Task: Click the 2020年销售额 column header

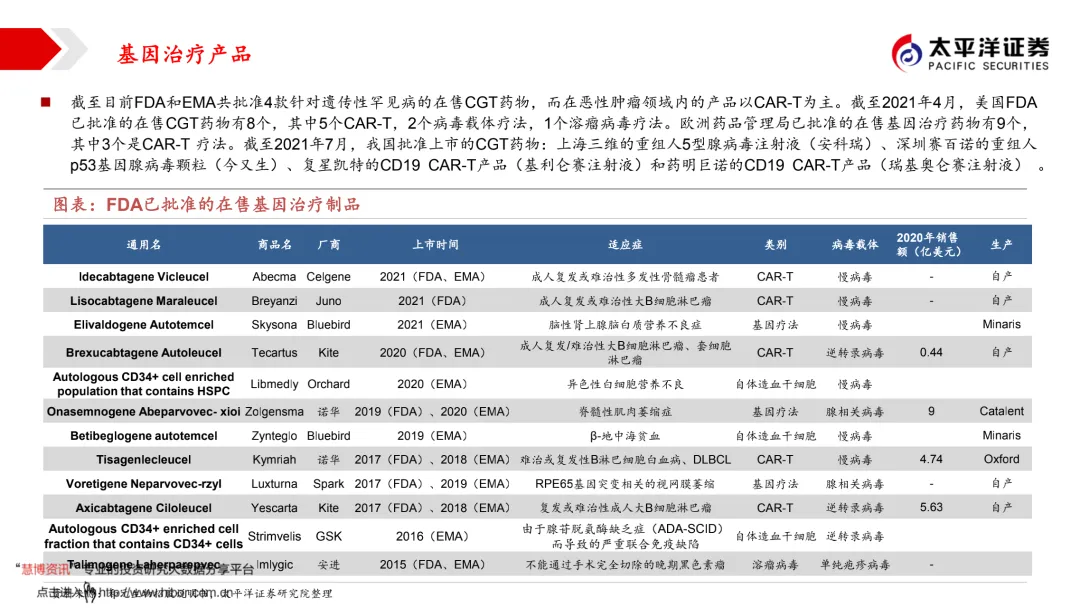Action: [x=928, y=244]
